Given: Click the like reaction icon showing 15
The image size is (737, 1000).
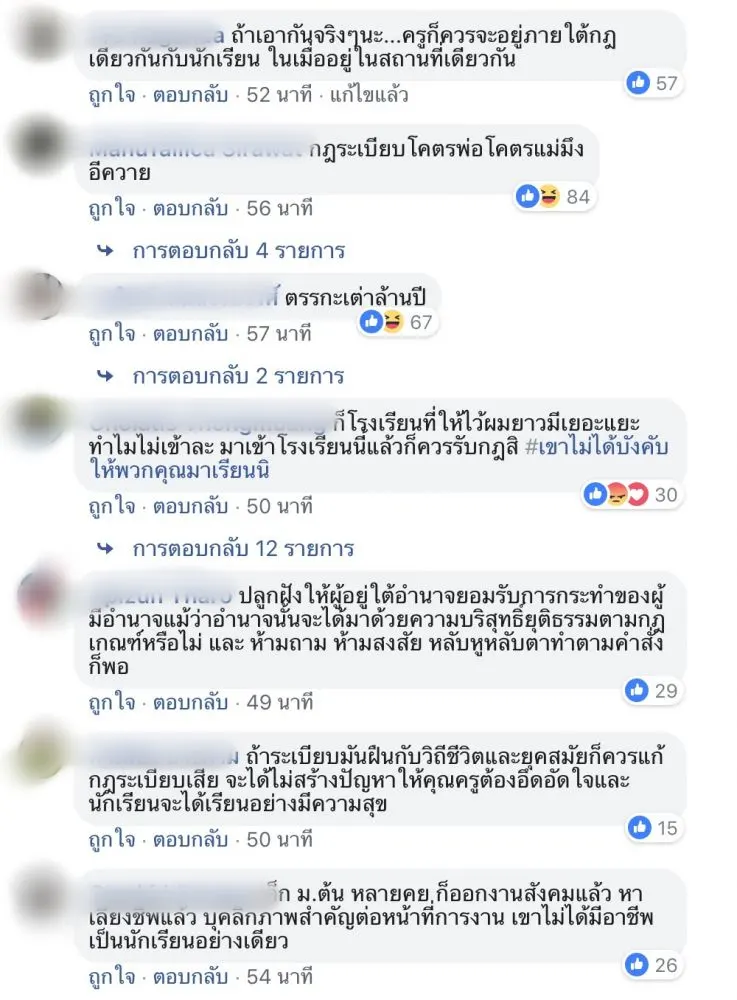Looking at the screenshot, I should pyautogui.click(x=639, y=827).
